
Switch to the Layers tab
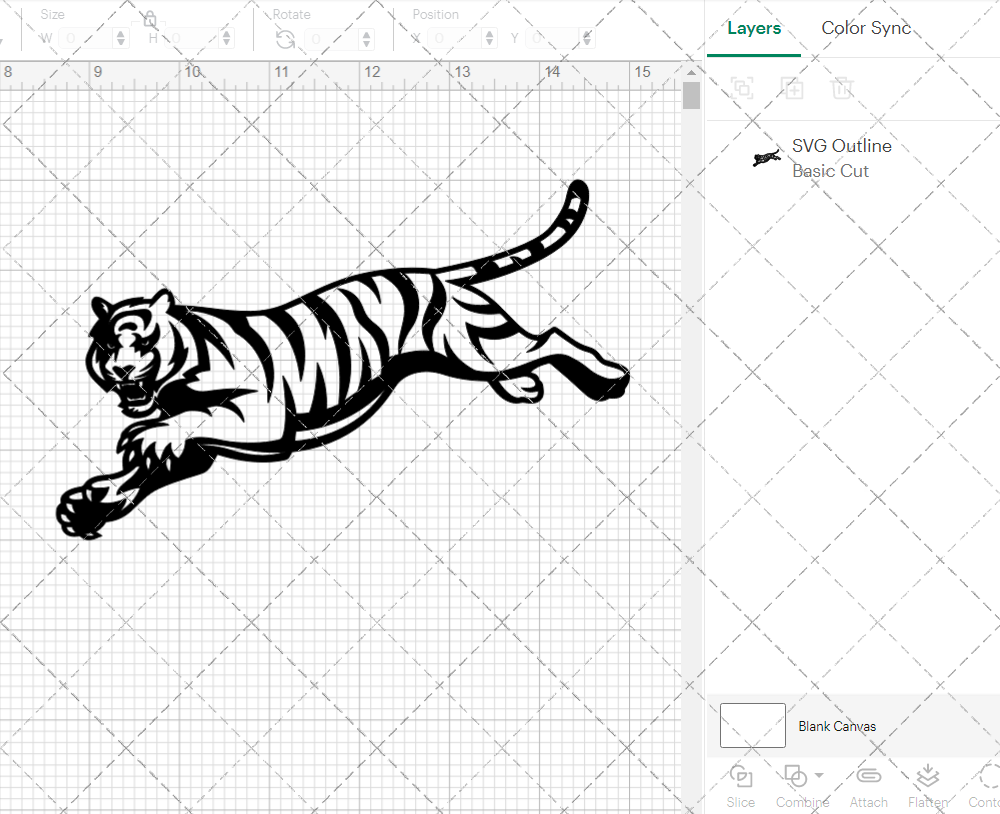[x=754, y=29]
